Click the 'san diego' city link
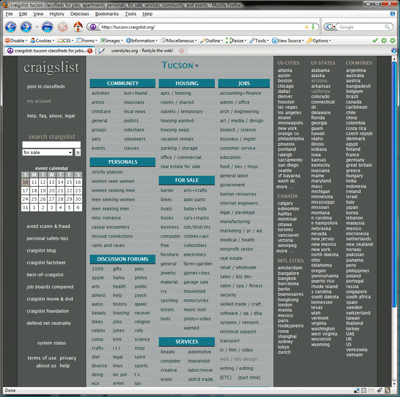The width and height of the screenshot is (400, 397). pos(288,165)
